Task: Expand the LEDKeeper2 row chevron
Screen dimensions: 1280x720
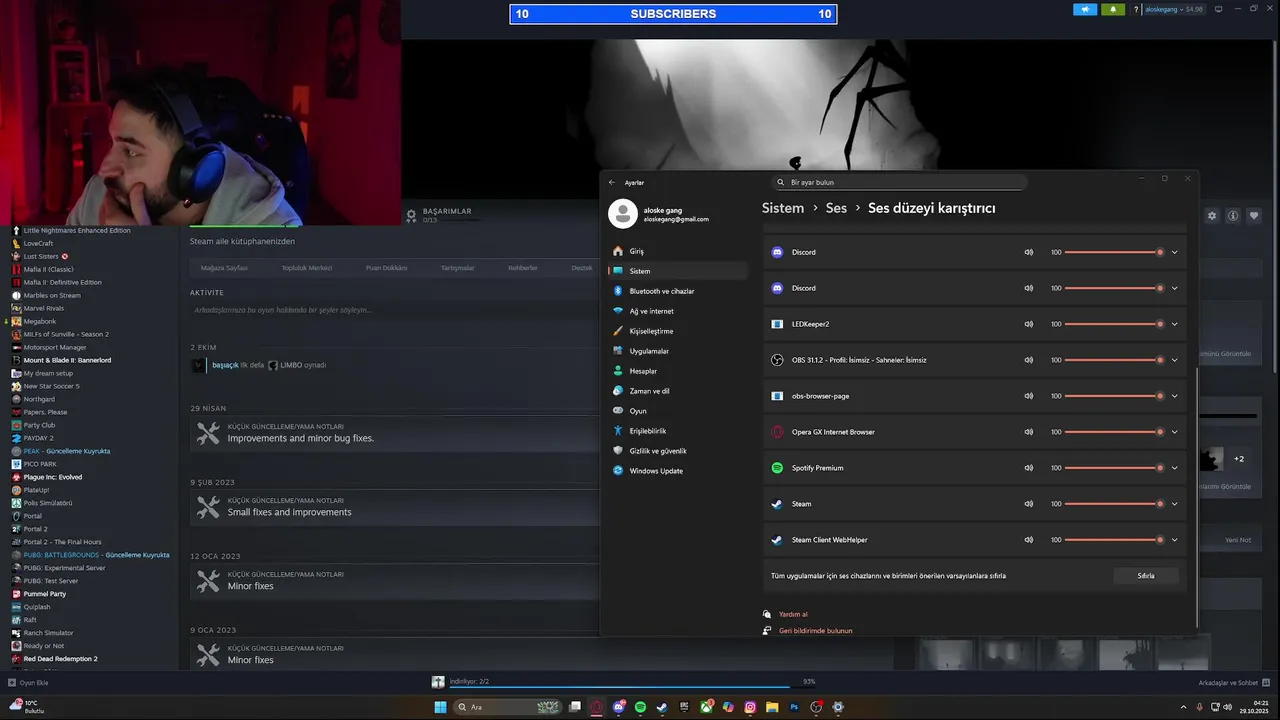Action: pyautogui.click(x=1174, y=324)
